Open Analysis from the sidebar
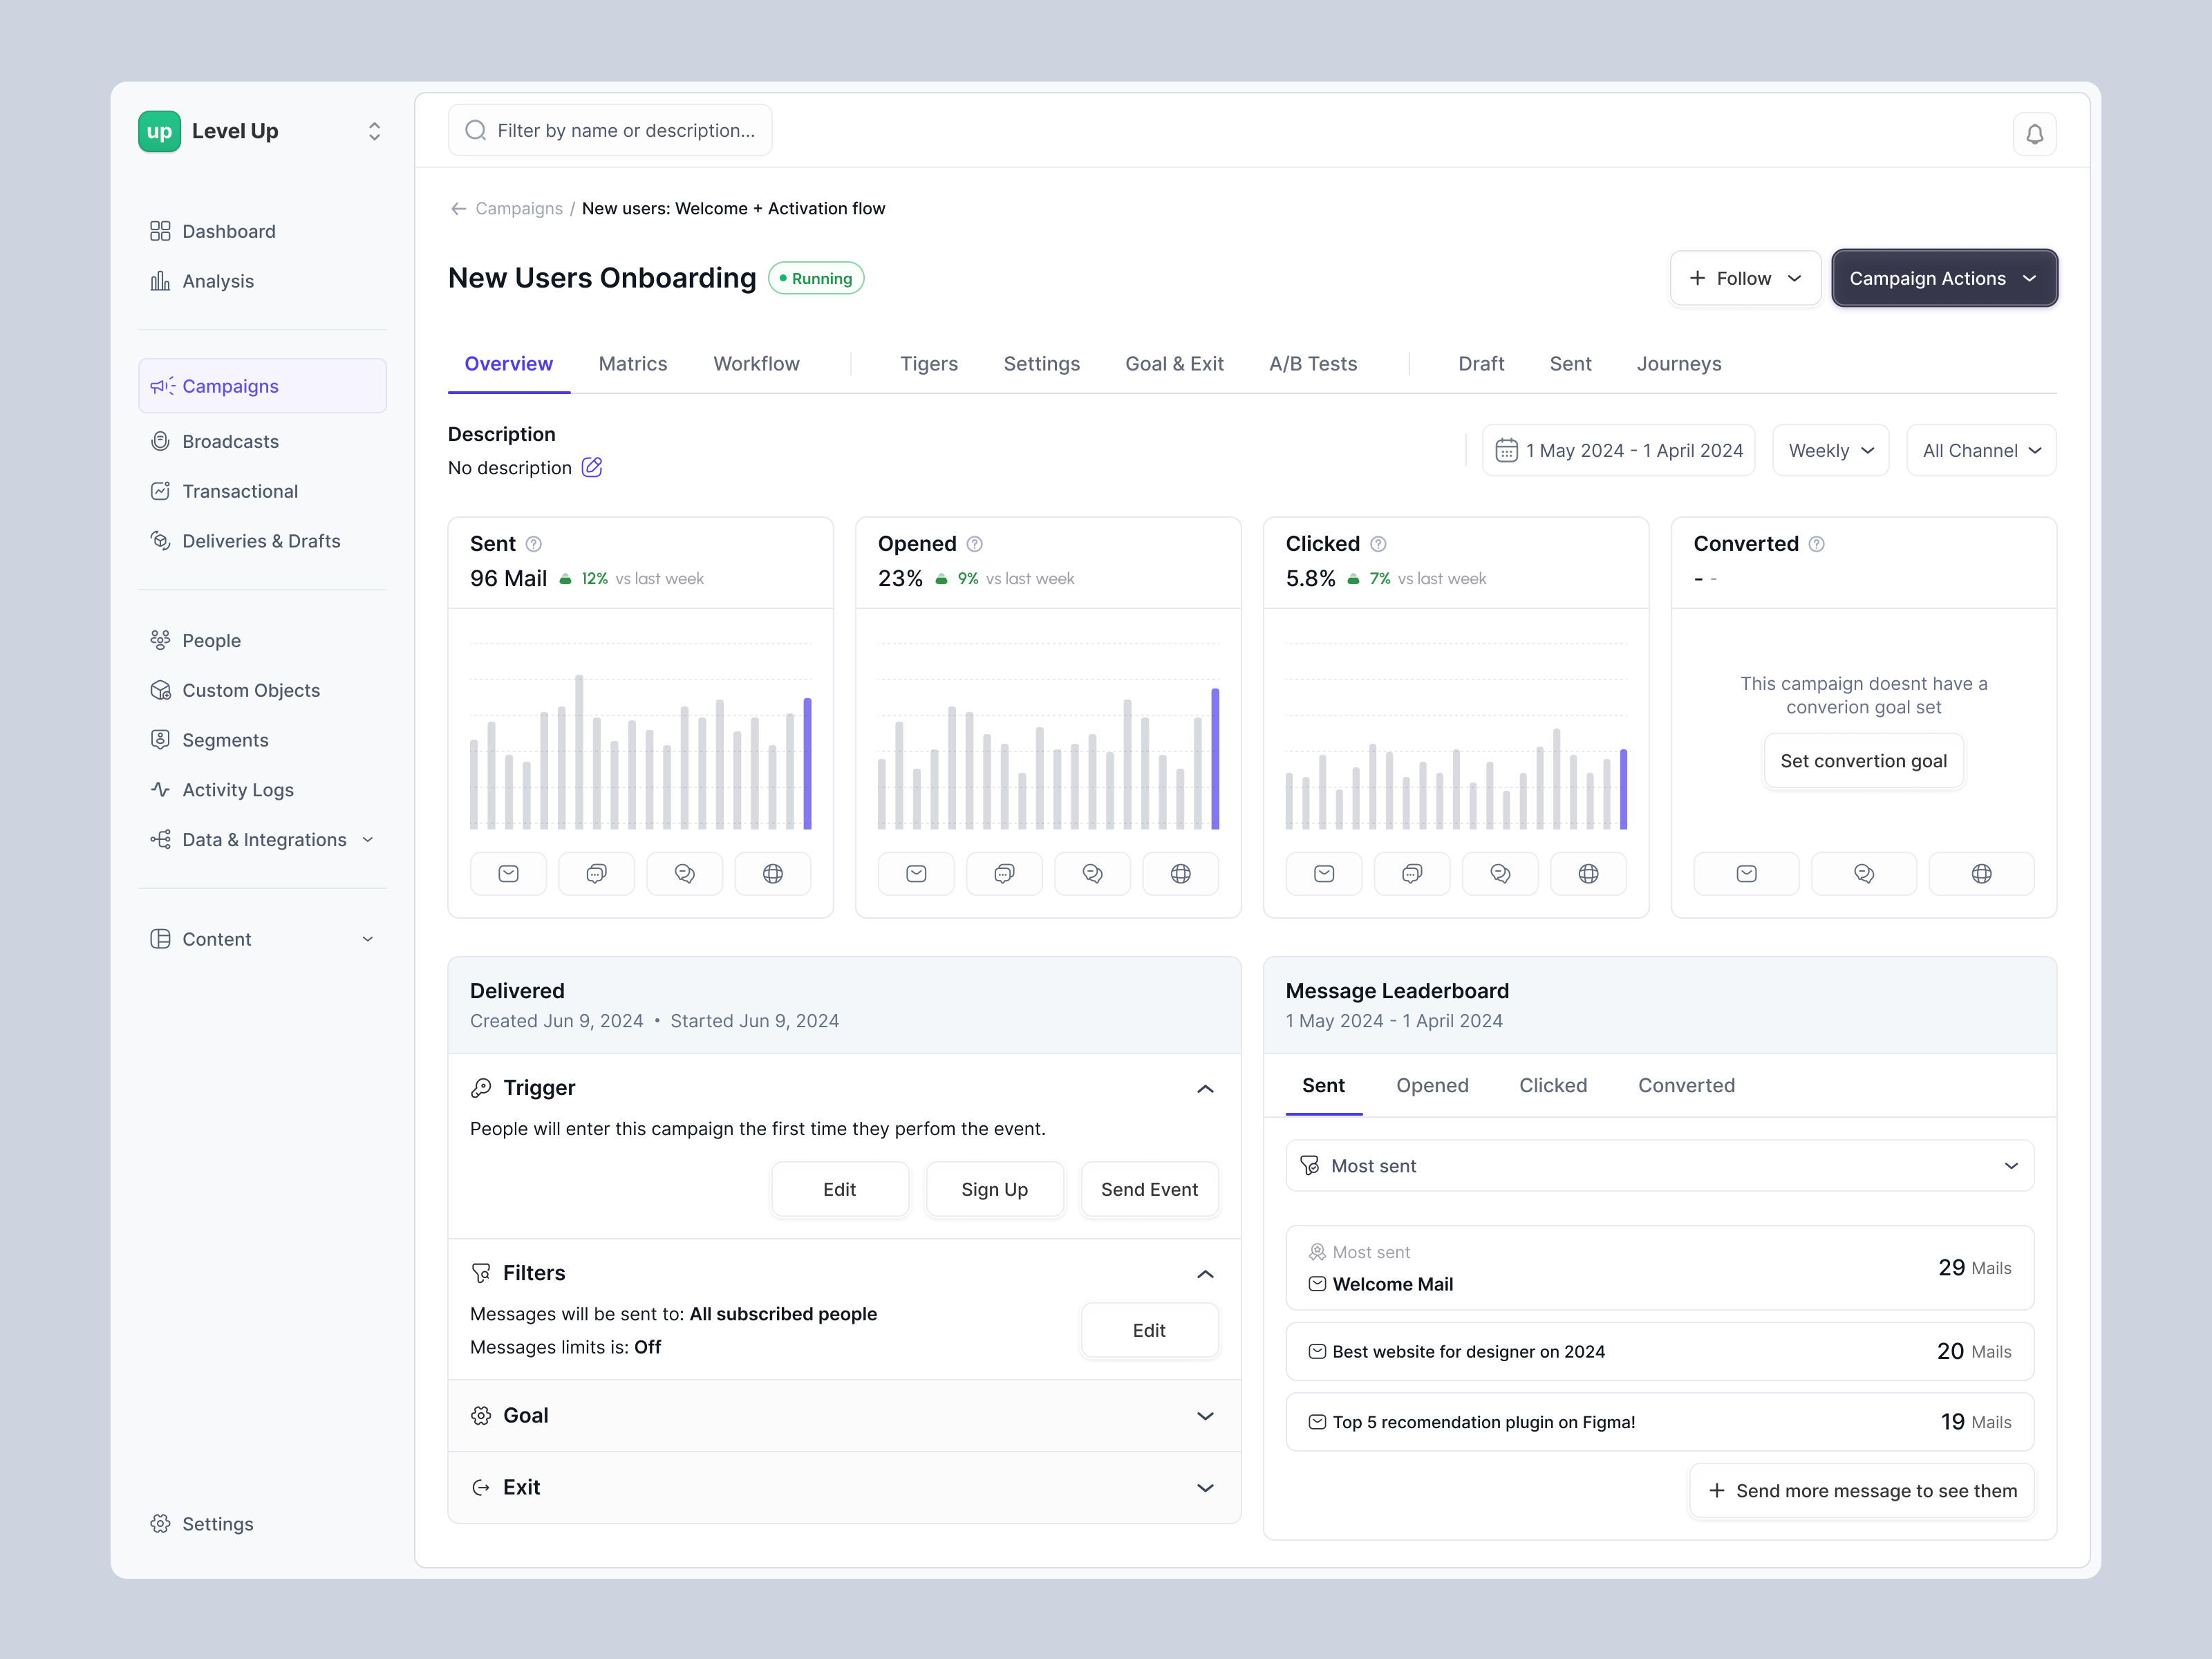This screenshot has width=2212, height=1659. pyautogui.click(x=218, y=281)
